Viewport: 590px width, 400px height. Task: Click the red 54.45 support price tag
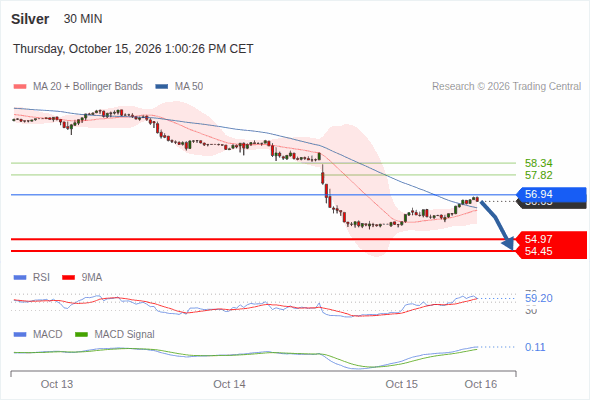551,251
